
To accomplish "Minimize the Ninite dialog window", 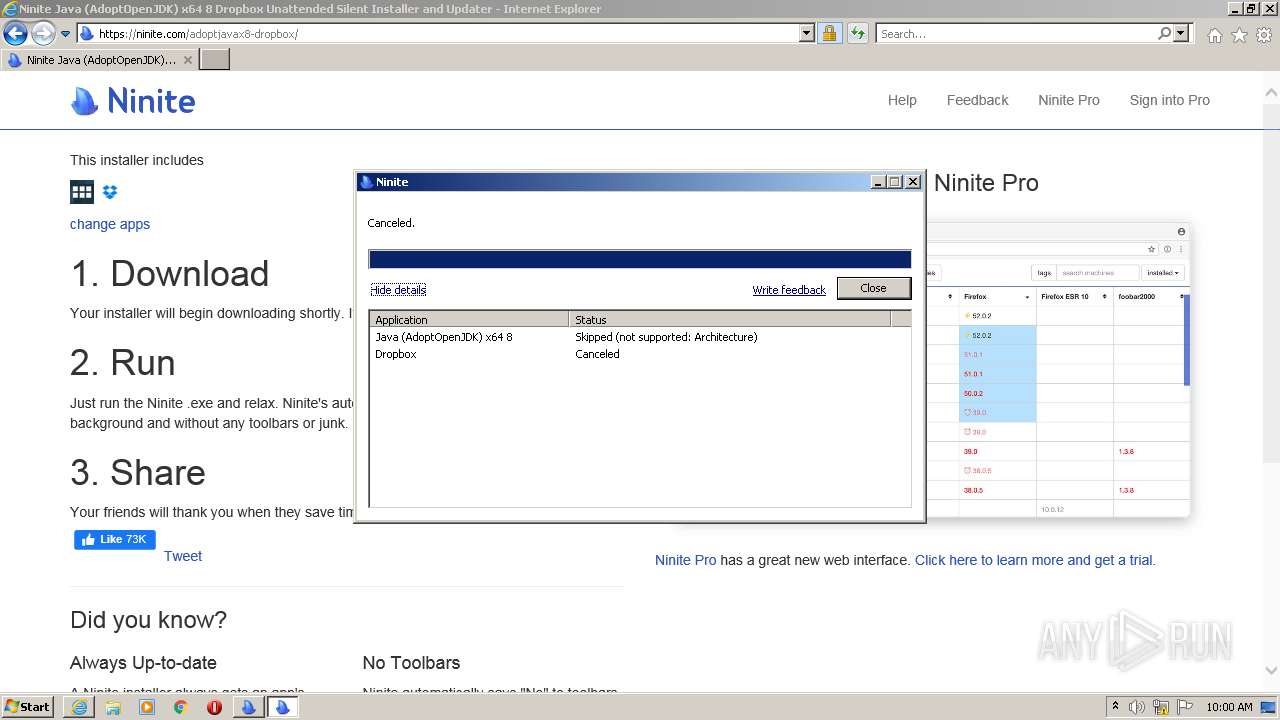I will [878, 182].
